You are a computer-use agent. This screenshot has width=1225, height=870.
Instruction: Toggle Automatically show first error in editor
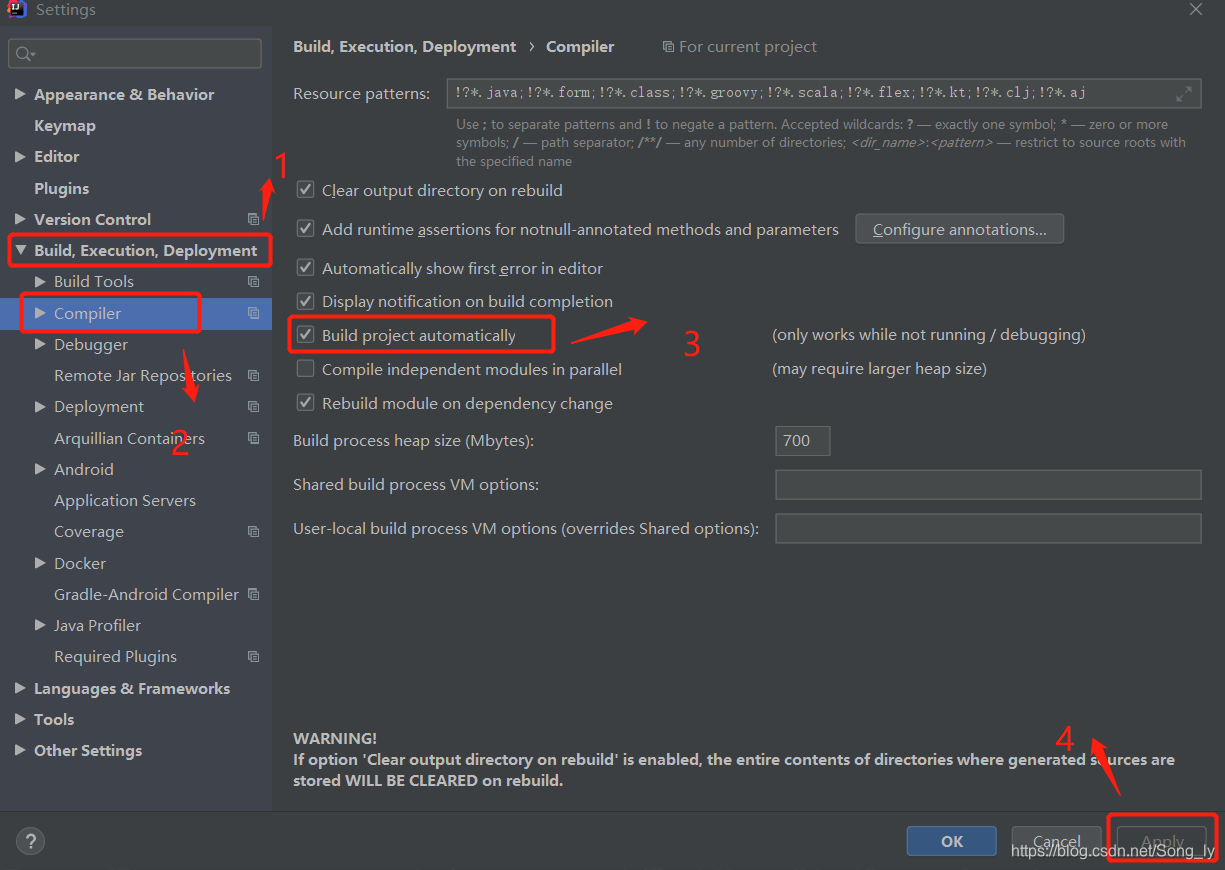305,267
